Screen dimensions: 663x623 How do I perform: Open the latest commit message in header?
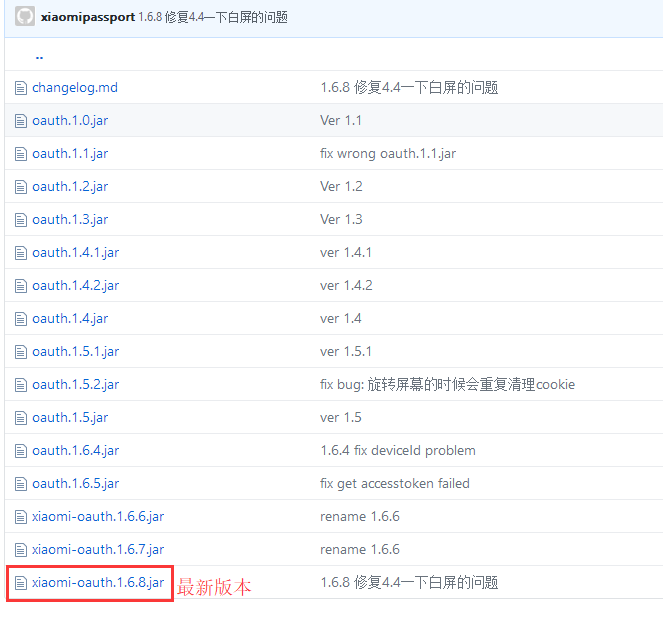click(213, 17)
